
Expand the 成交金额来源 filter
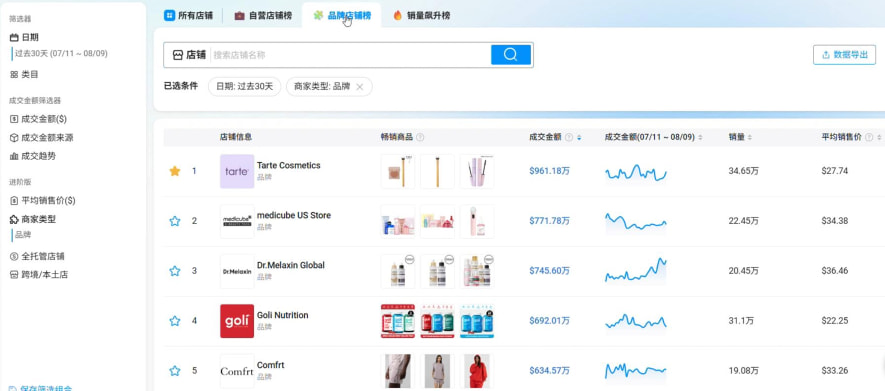click(x=41, y=138)
